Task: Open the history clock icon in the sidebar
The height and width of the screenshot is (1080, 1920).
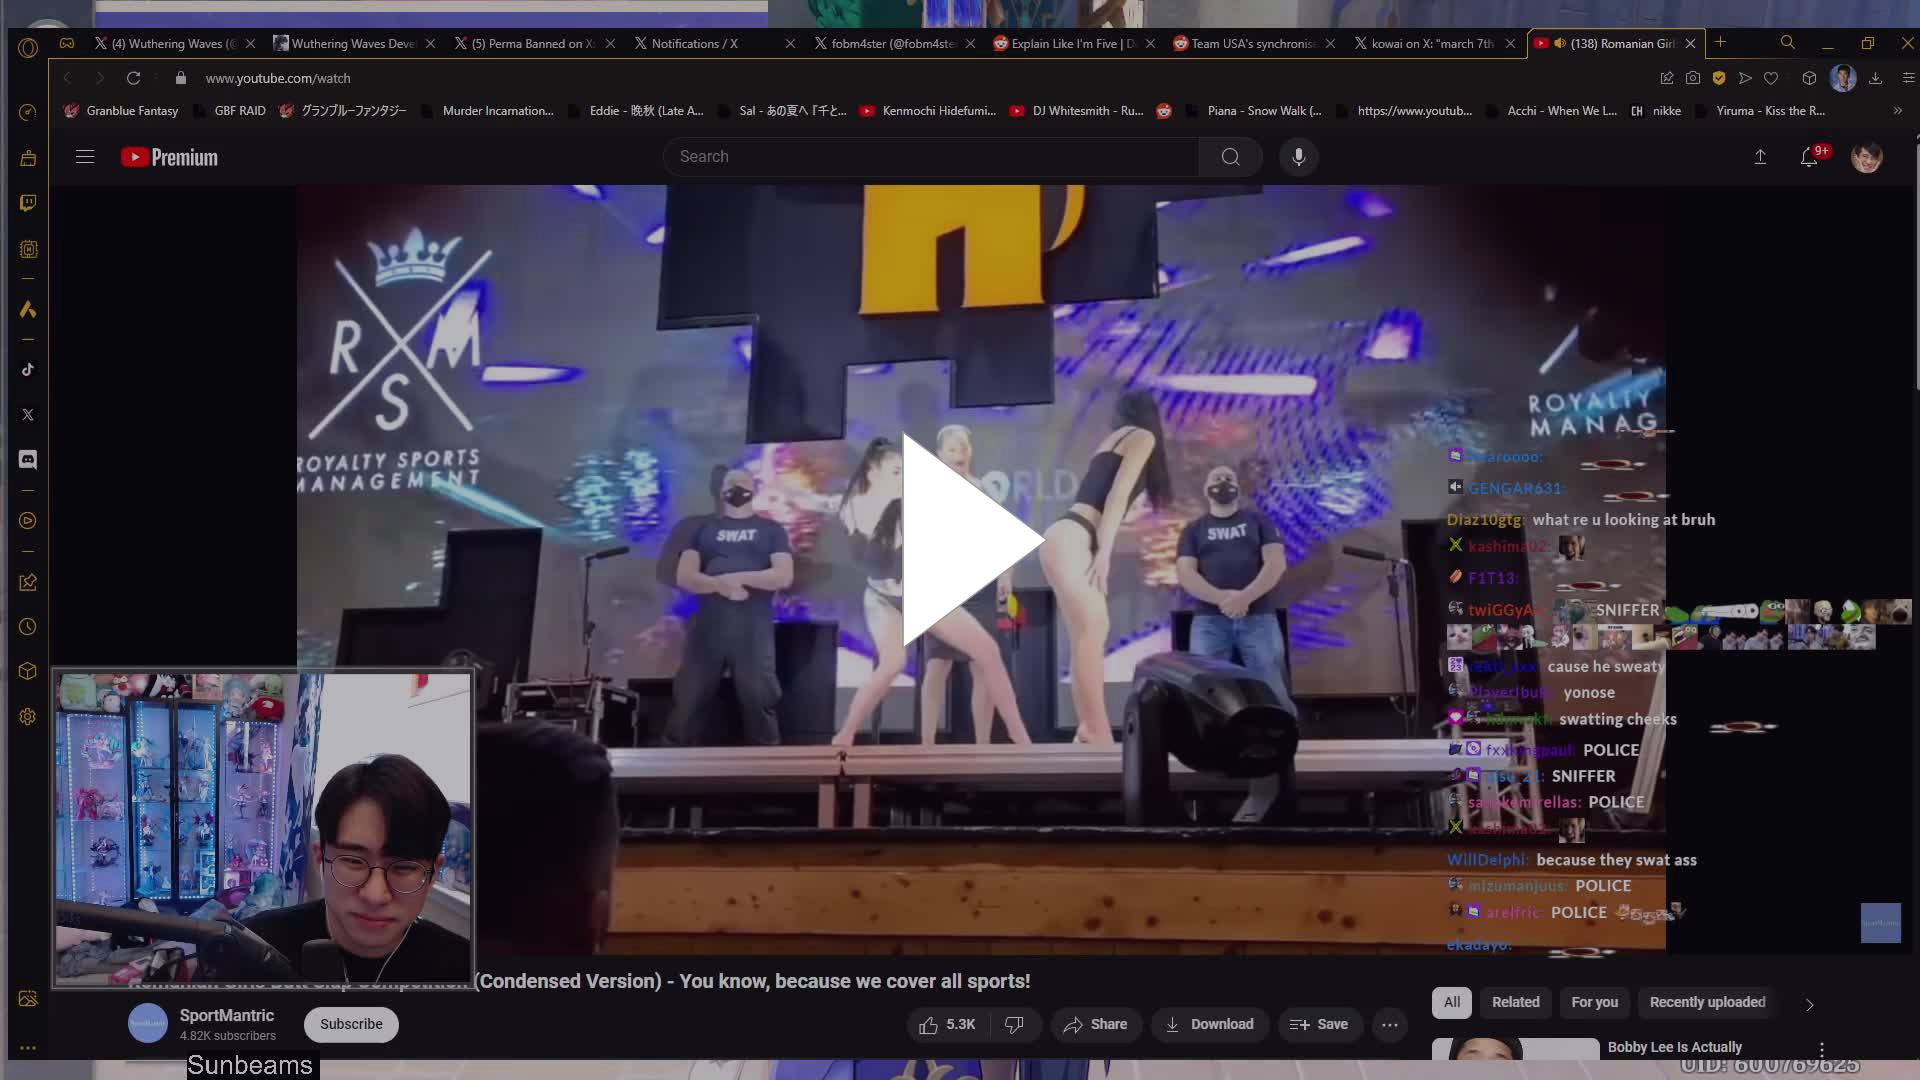Action: 29,627
